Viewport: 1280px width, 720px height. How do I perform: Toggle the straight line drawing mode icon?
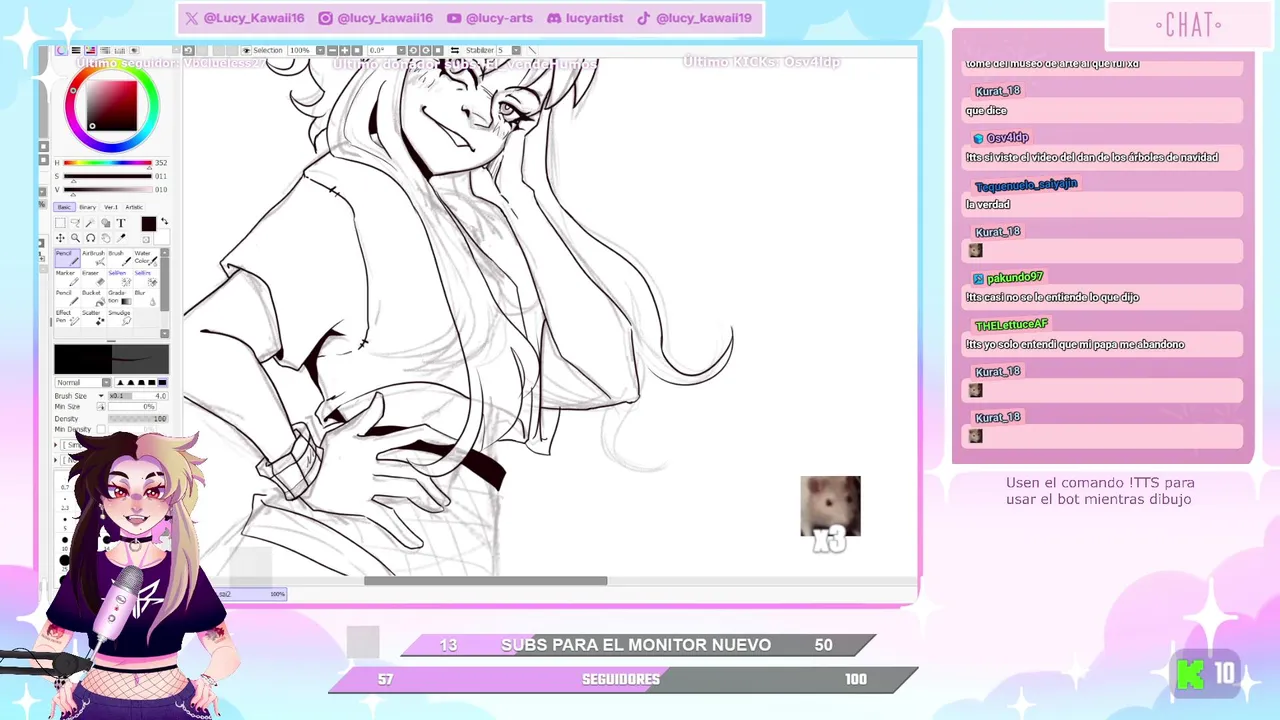(533, 50)
